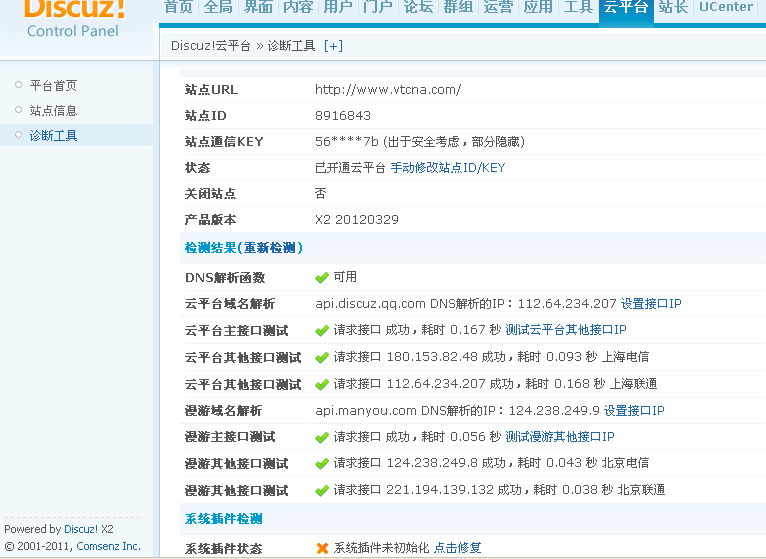This screenshot has width=766, height=559.
Task: Click the Discuz!云平台 breadcrumb text
Action: (211, 46)
